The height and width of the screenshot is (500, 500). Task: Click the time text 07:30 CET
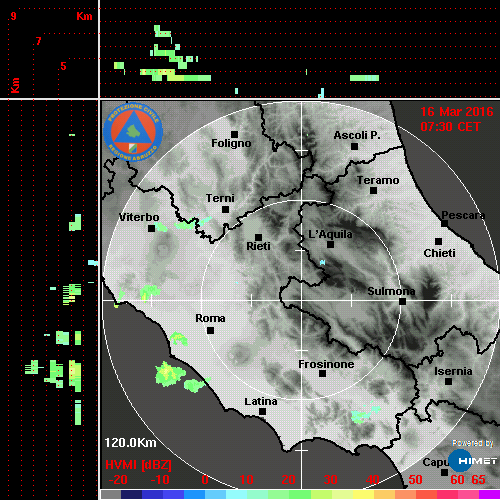point(450,127)
